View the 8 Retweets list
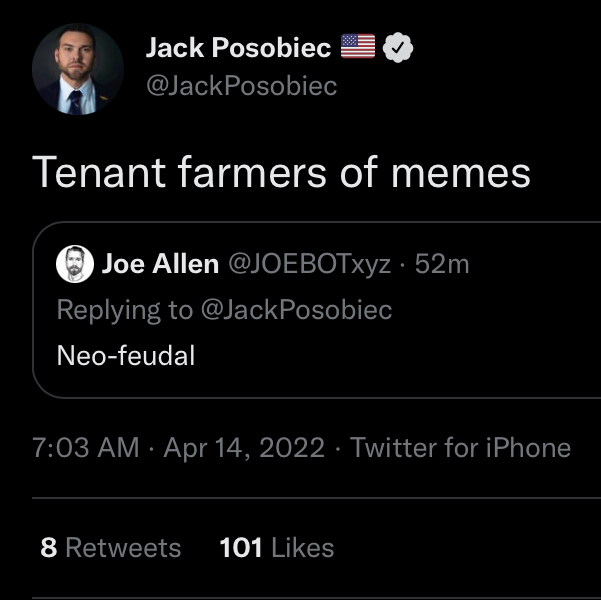 click(110, 547)
